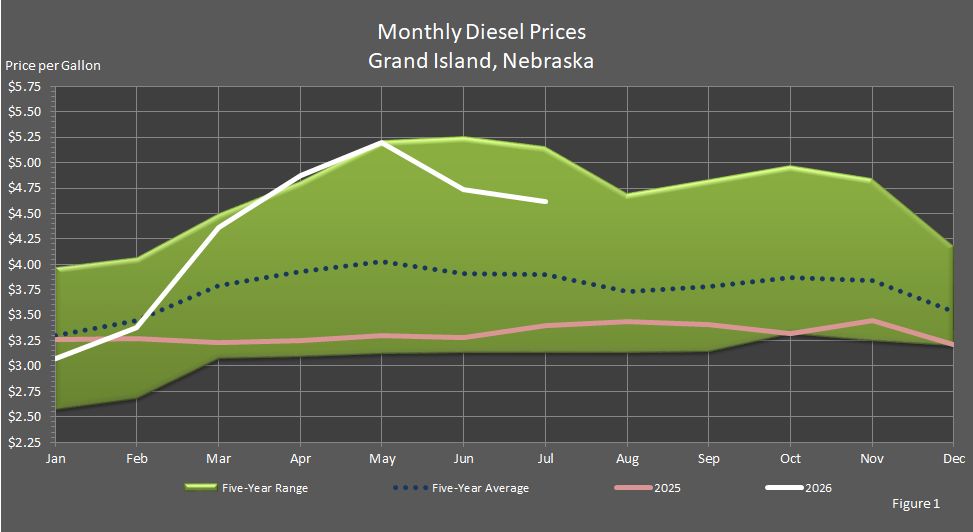Click the May x-axis label
The image size is (973, 532).
tap(382, 459)
